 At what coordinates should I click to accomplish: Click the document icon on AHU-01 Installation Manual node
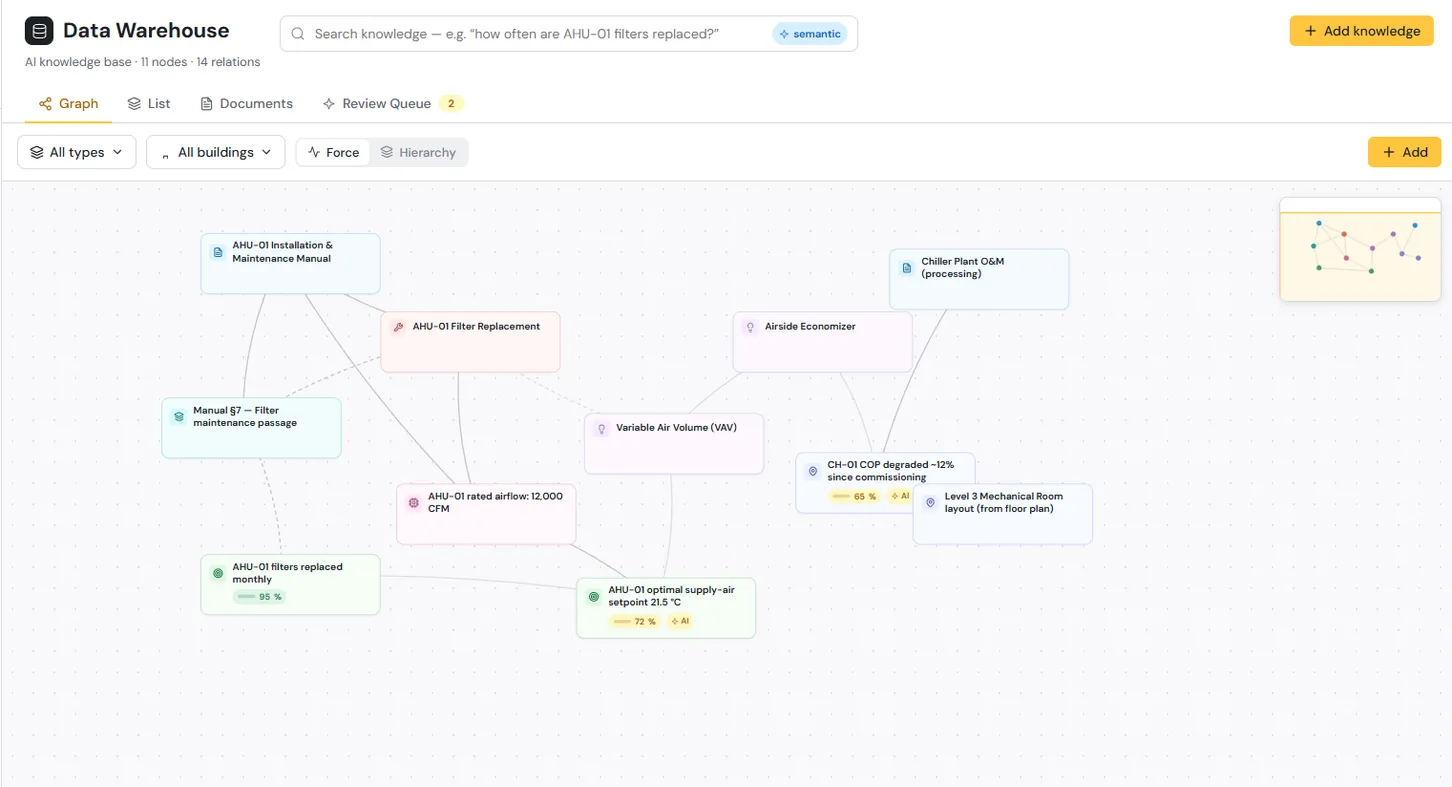(x=218, y=252)
